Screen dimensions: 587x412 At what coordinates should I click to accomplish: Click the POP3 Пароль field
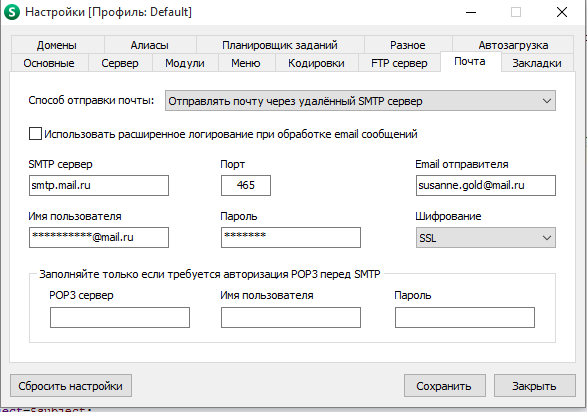pyautogui.click(x=465, y=317)
